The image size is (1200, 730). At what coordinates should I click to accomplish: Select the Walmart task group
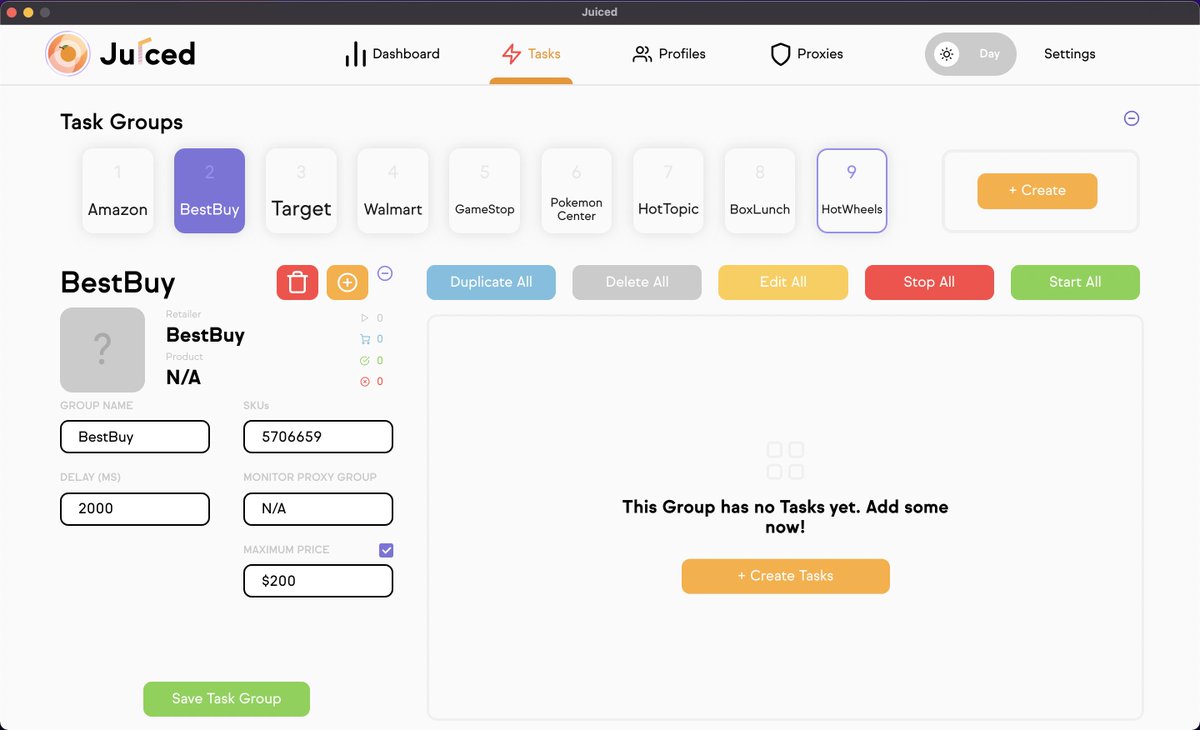[x=393, y=191]
